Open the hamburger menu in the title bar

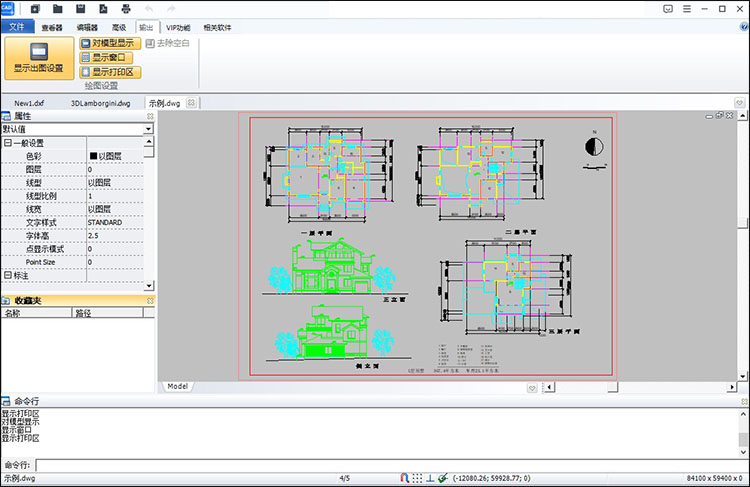pyautogui.click(x=687, y=9)
